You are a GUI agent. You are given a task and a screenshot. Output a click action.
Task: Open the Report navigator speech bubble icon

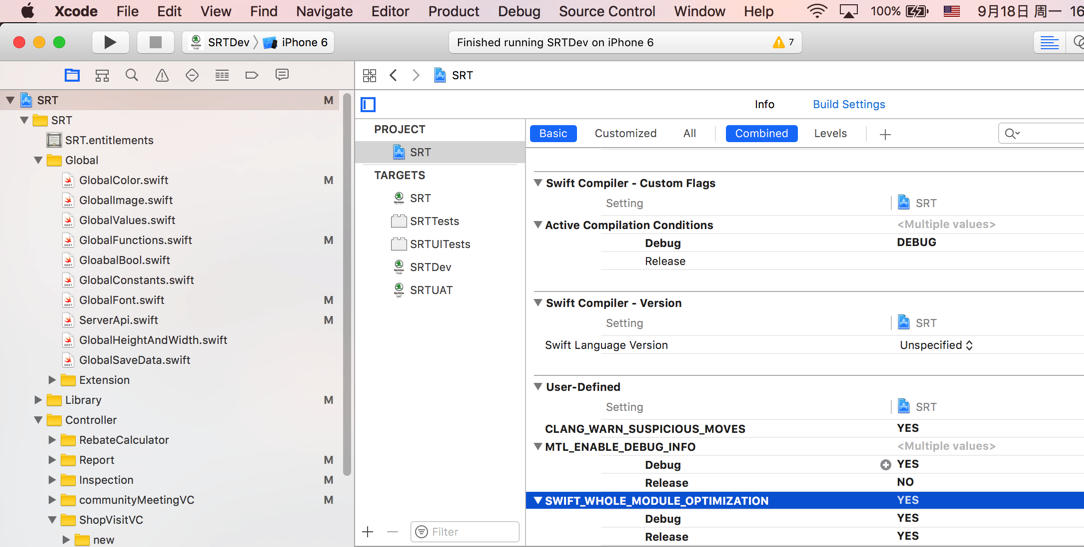pyautogui.click(x=282, y=75)
